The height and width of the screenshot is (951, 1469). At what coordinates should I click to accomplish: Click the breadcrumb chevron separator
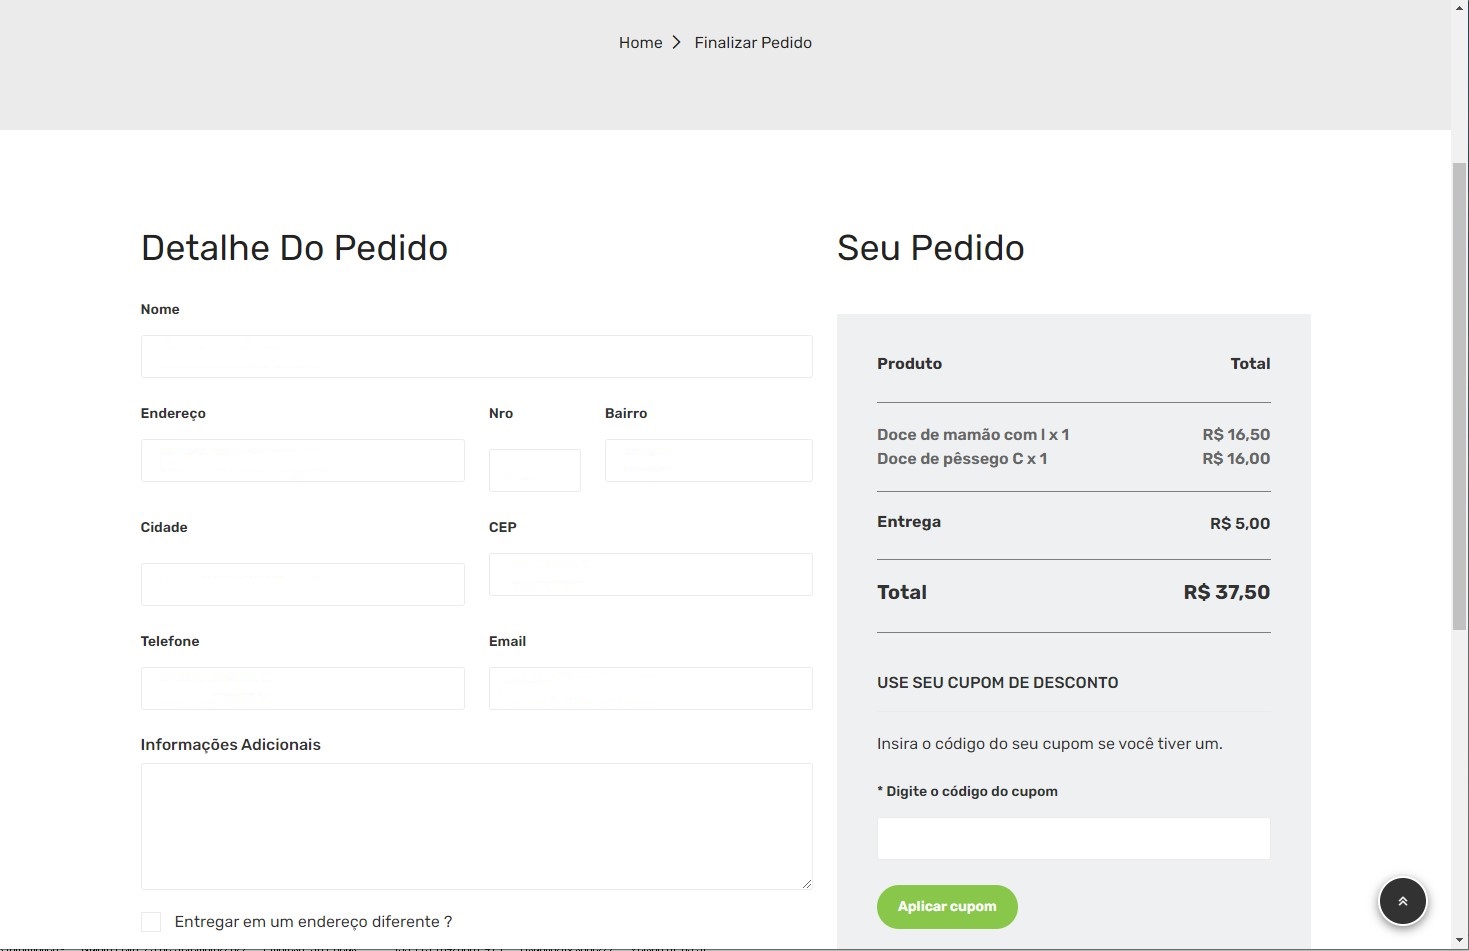pyautogui.click(x=677, y=42)
